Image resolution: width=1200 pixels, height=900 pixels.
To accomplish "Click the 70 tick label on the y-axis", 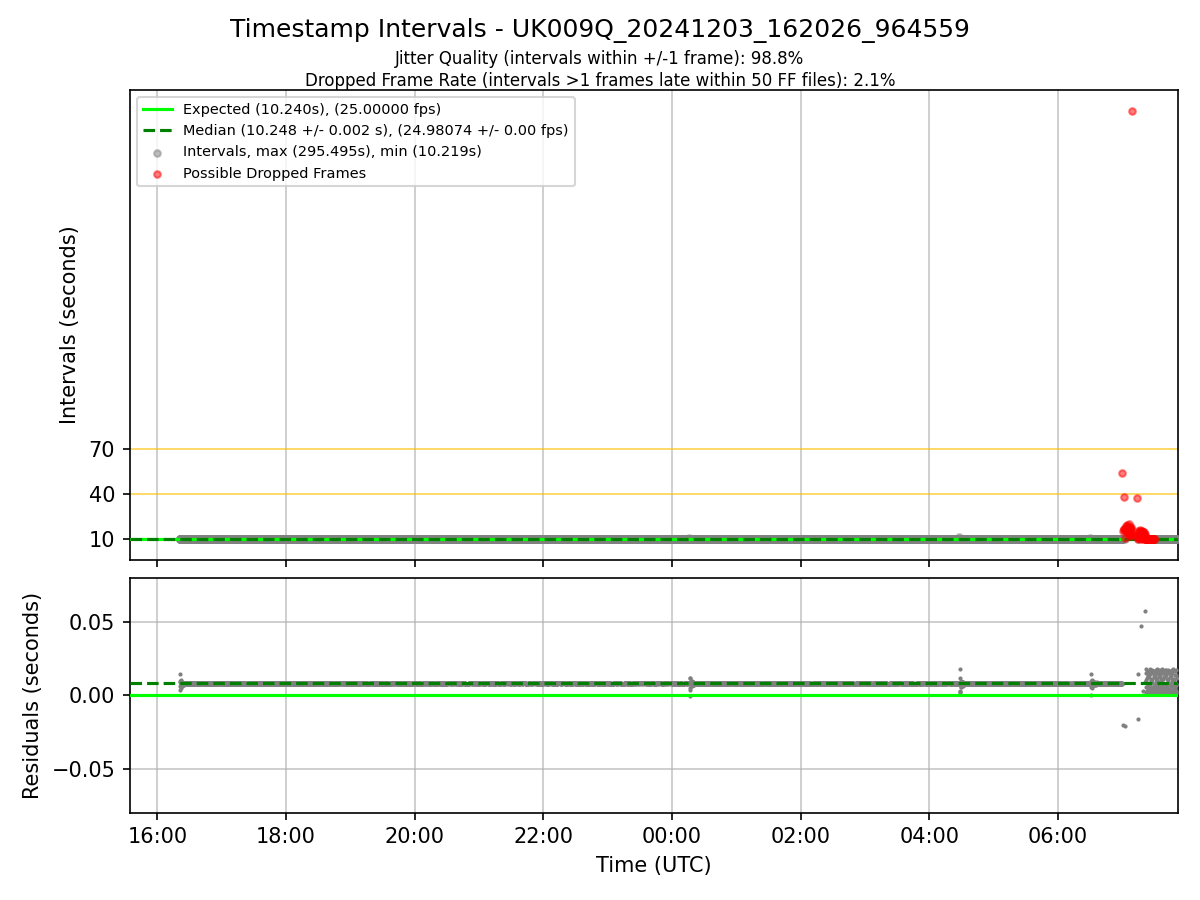I will (103, 450).
